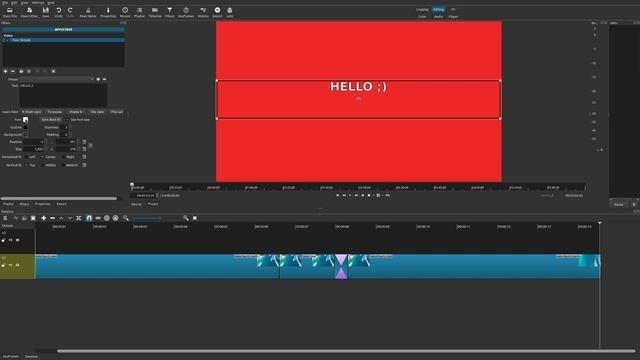Hide the V1 track eye icon
Screen dimensions: 640x360
pyautogui.click(x=18, y=265)
